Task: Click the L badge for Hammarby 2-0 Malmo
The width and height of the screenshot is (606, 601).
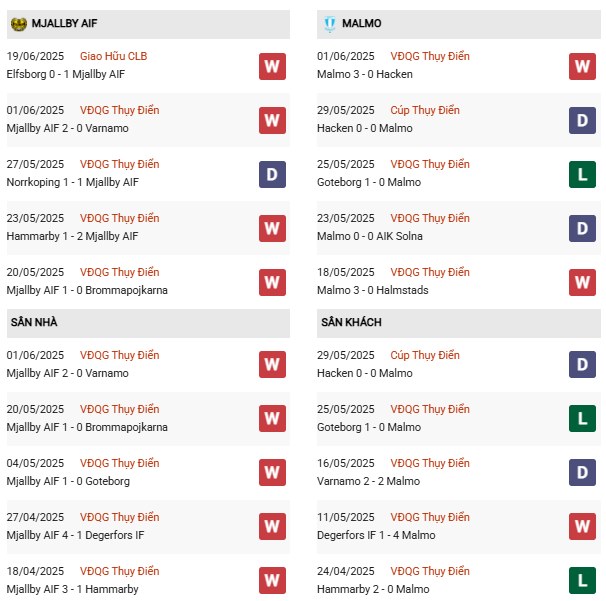Action: click(x=582, y=580)
